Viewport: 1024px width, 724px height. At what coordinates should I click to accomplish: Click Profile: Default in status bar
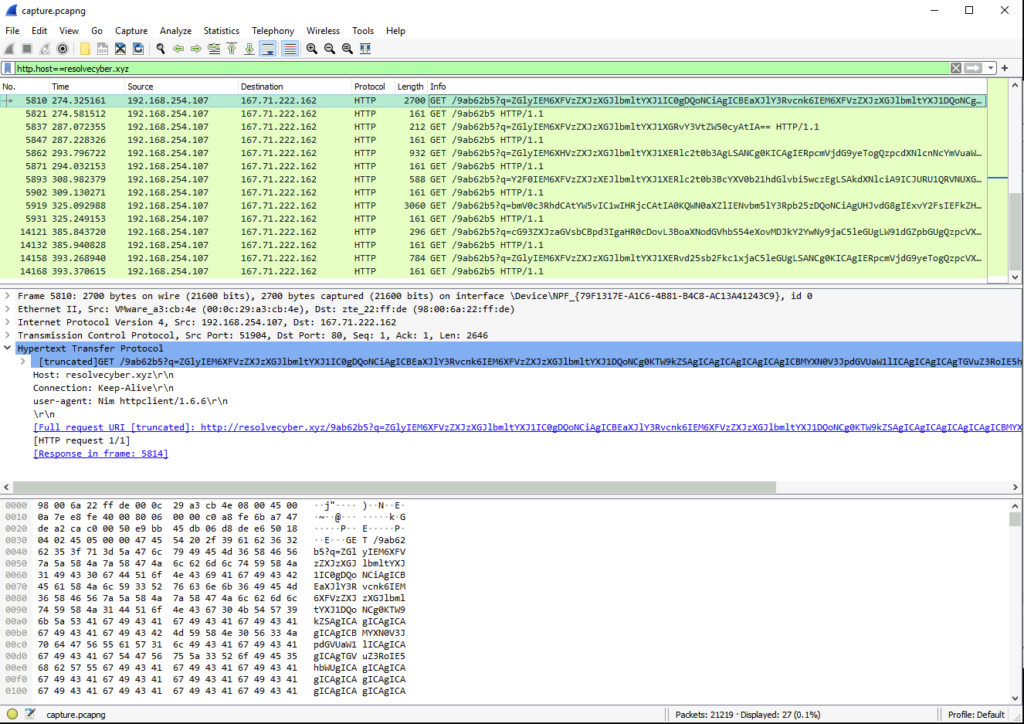[x=976, y=714]
